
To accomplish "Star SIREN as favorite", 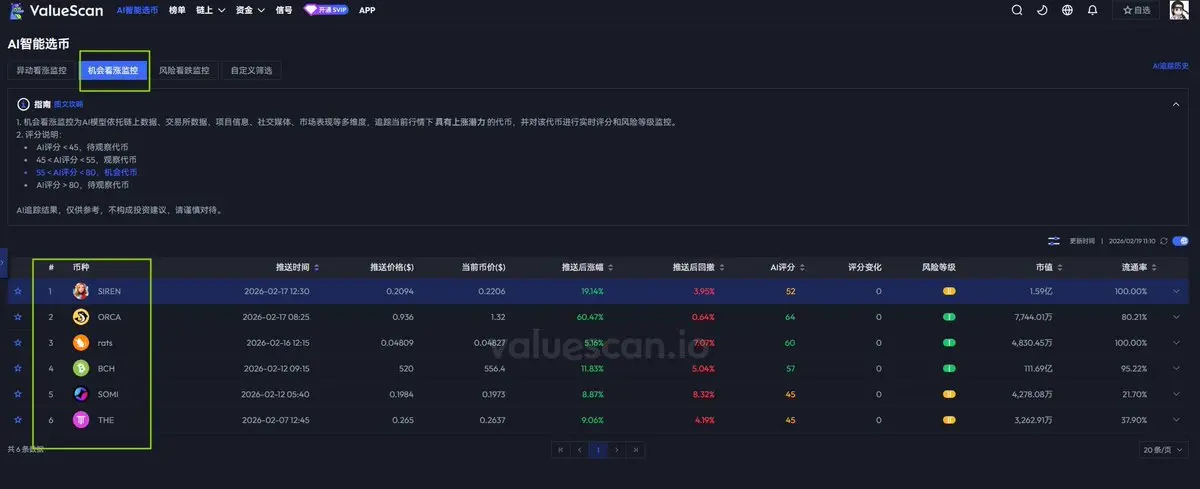I will [x=17, y=291].
